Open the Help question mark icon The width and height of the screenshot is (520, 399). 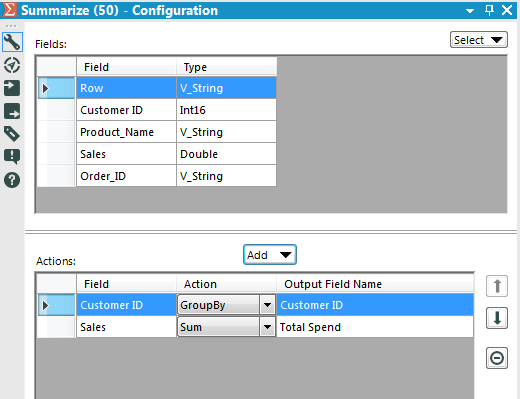(12, 180)
